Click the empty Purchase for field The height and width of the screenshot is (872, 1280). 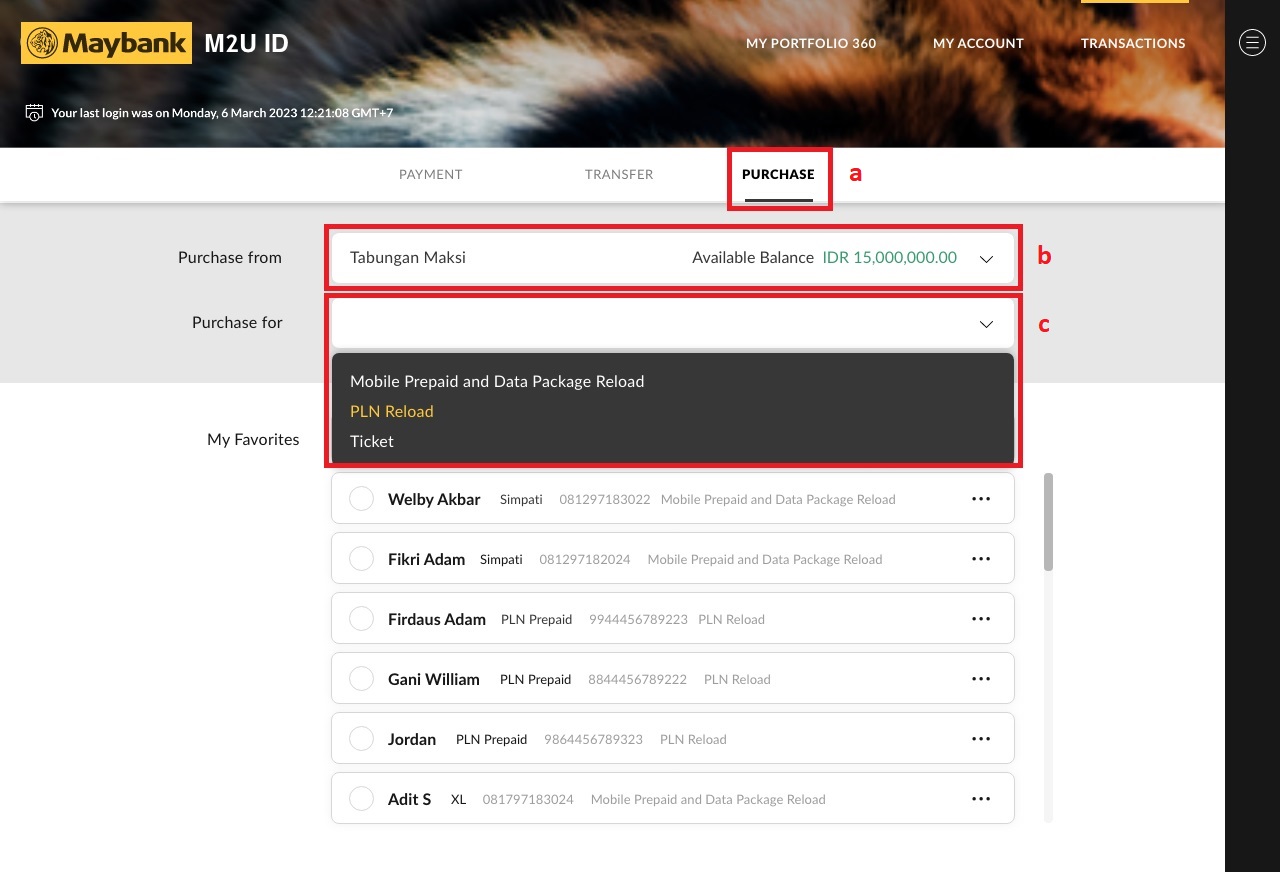pyautogui.click(x=672, y=324)
